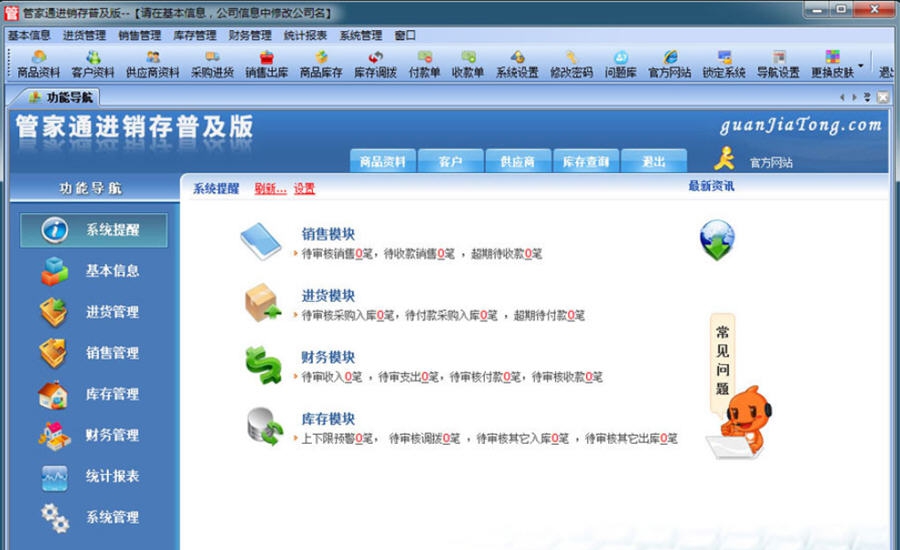Open the 销售管理 menu
Screen dimensions: 900x550
click(139, 36)
